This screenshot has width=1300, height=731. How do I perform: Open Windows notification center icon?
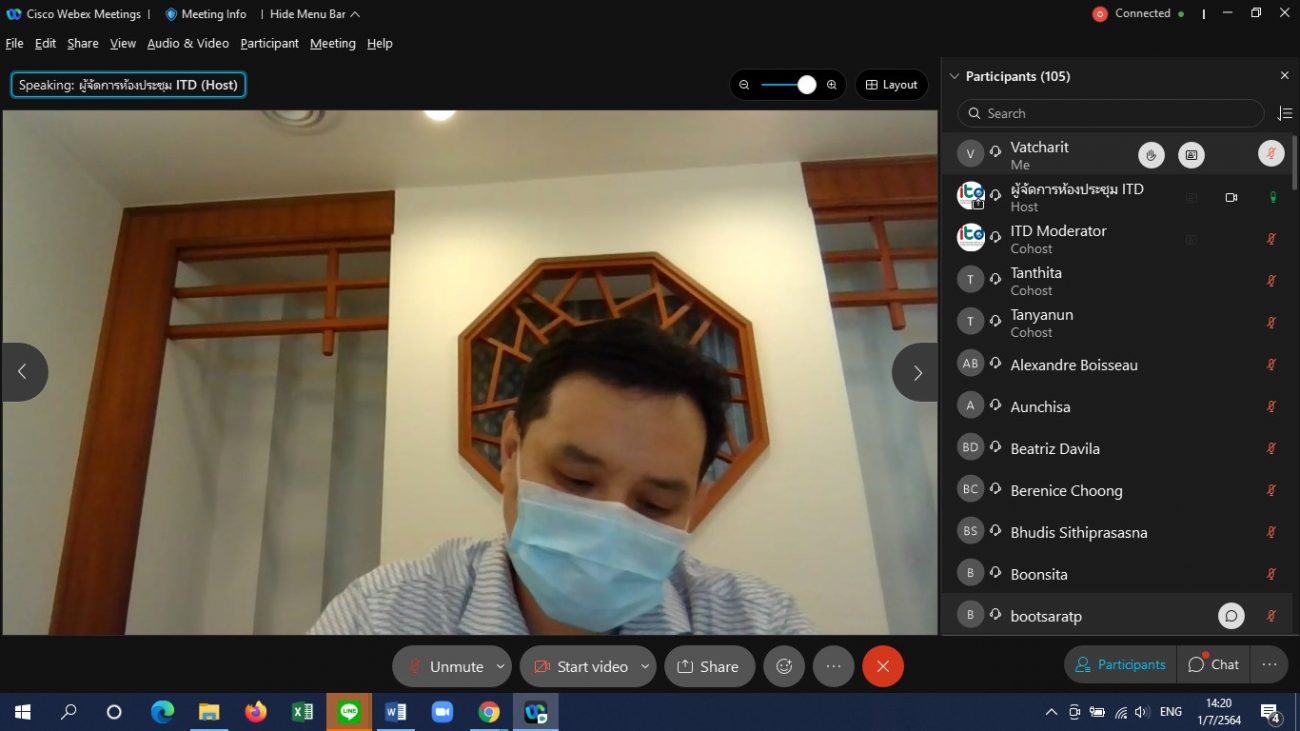pos(1271,713)
